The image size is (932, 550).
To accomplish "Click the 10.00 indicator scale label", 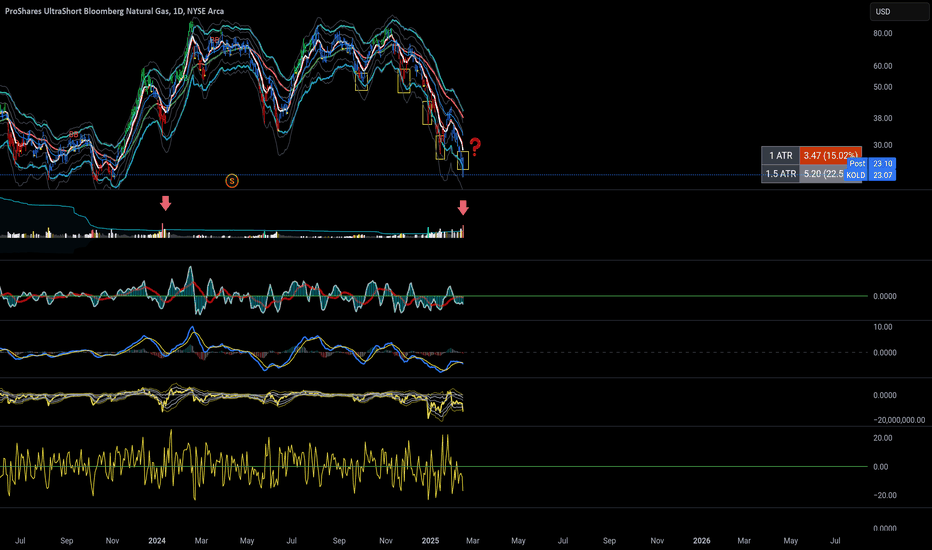I will coord(883,327).
